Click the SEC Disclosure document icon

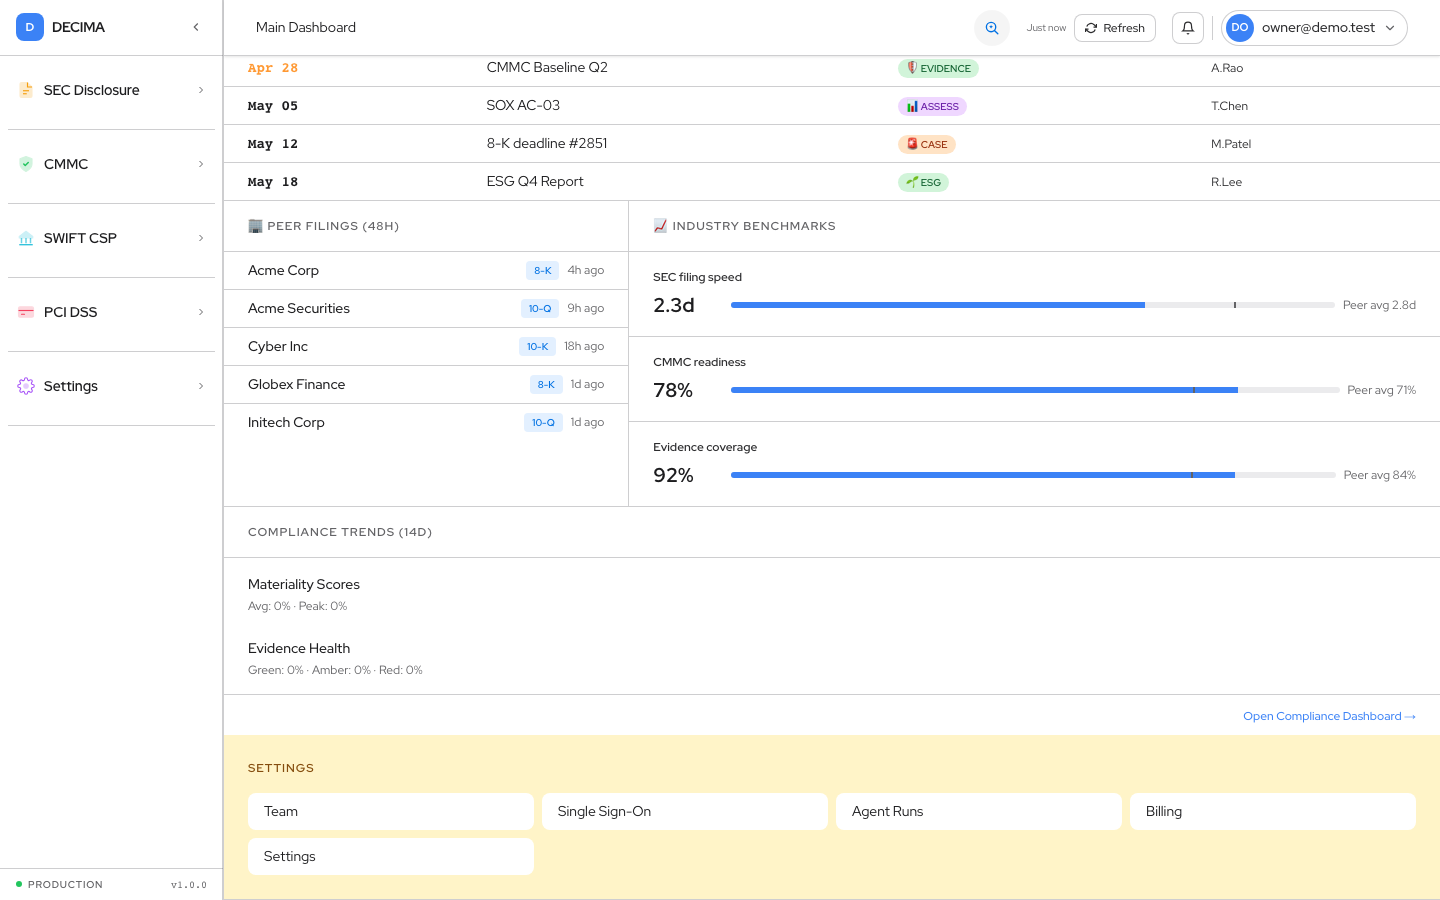26,90
